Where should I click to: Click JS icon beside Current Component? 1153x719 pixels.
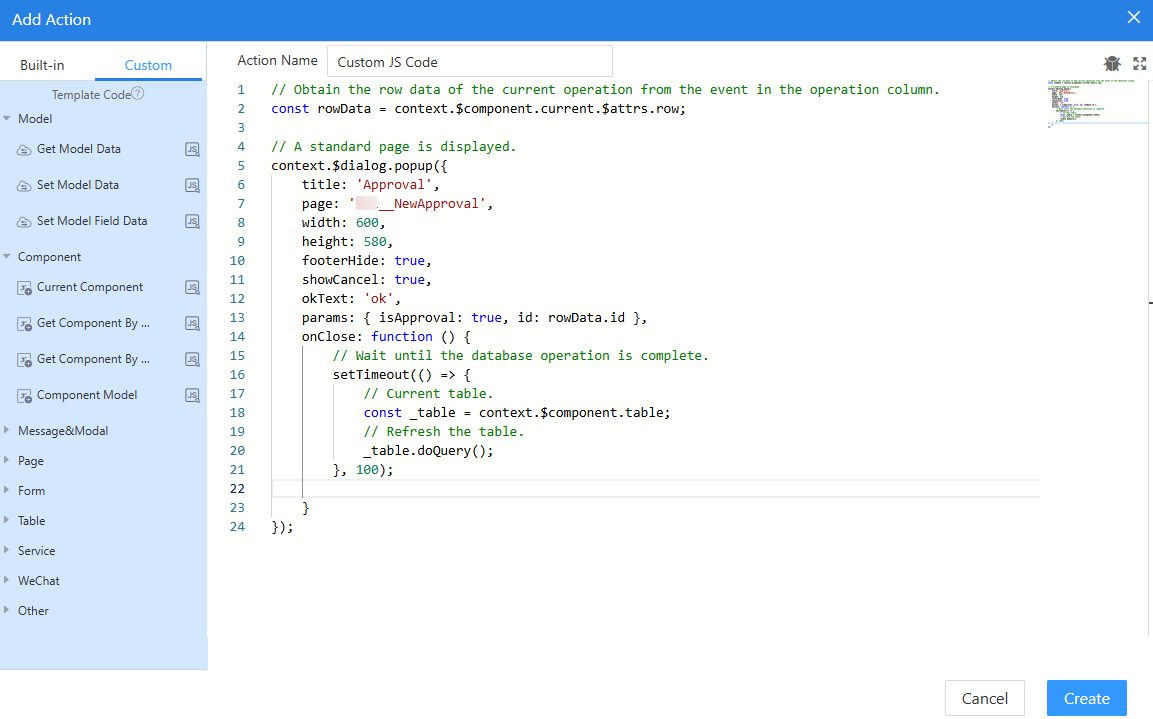point(192,287)
